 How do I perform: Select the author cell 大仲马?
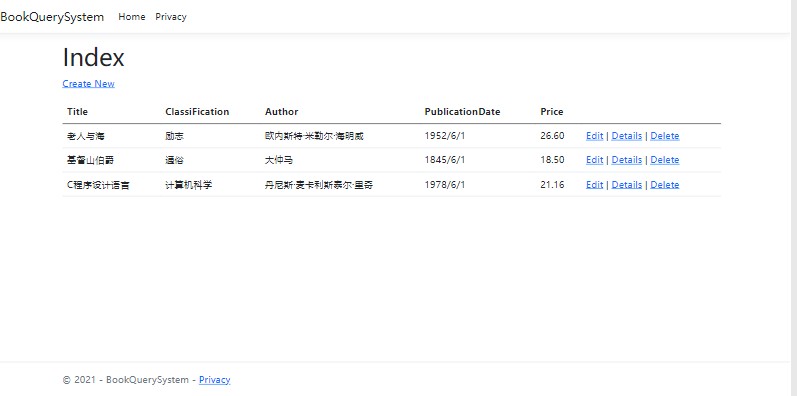(x=279, y=160)
